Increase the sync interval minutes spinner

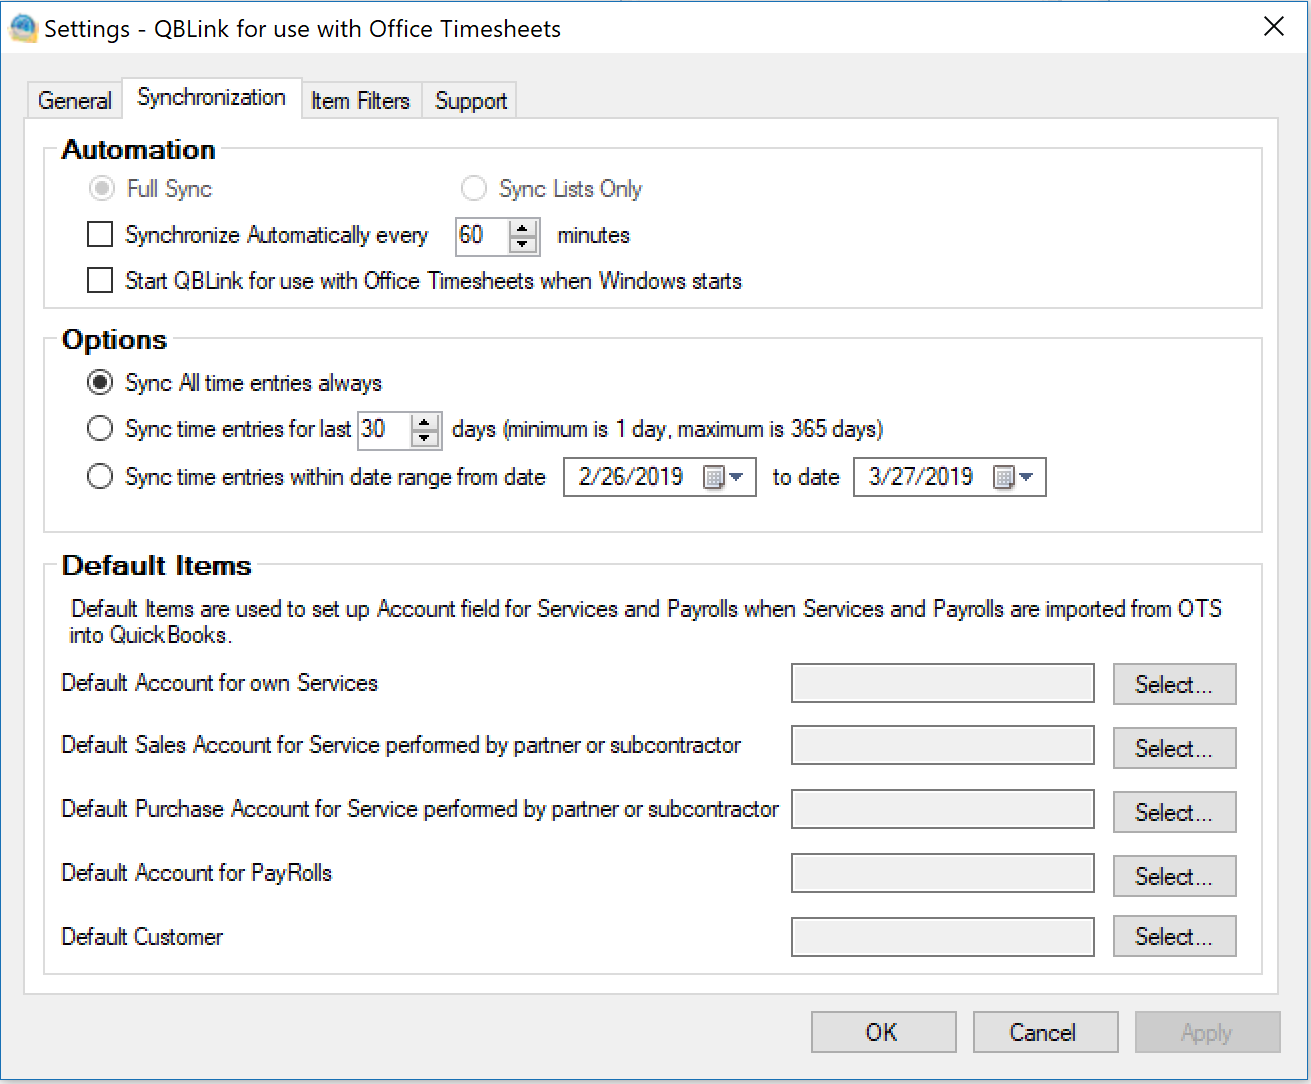point(522,228)
